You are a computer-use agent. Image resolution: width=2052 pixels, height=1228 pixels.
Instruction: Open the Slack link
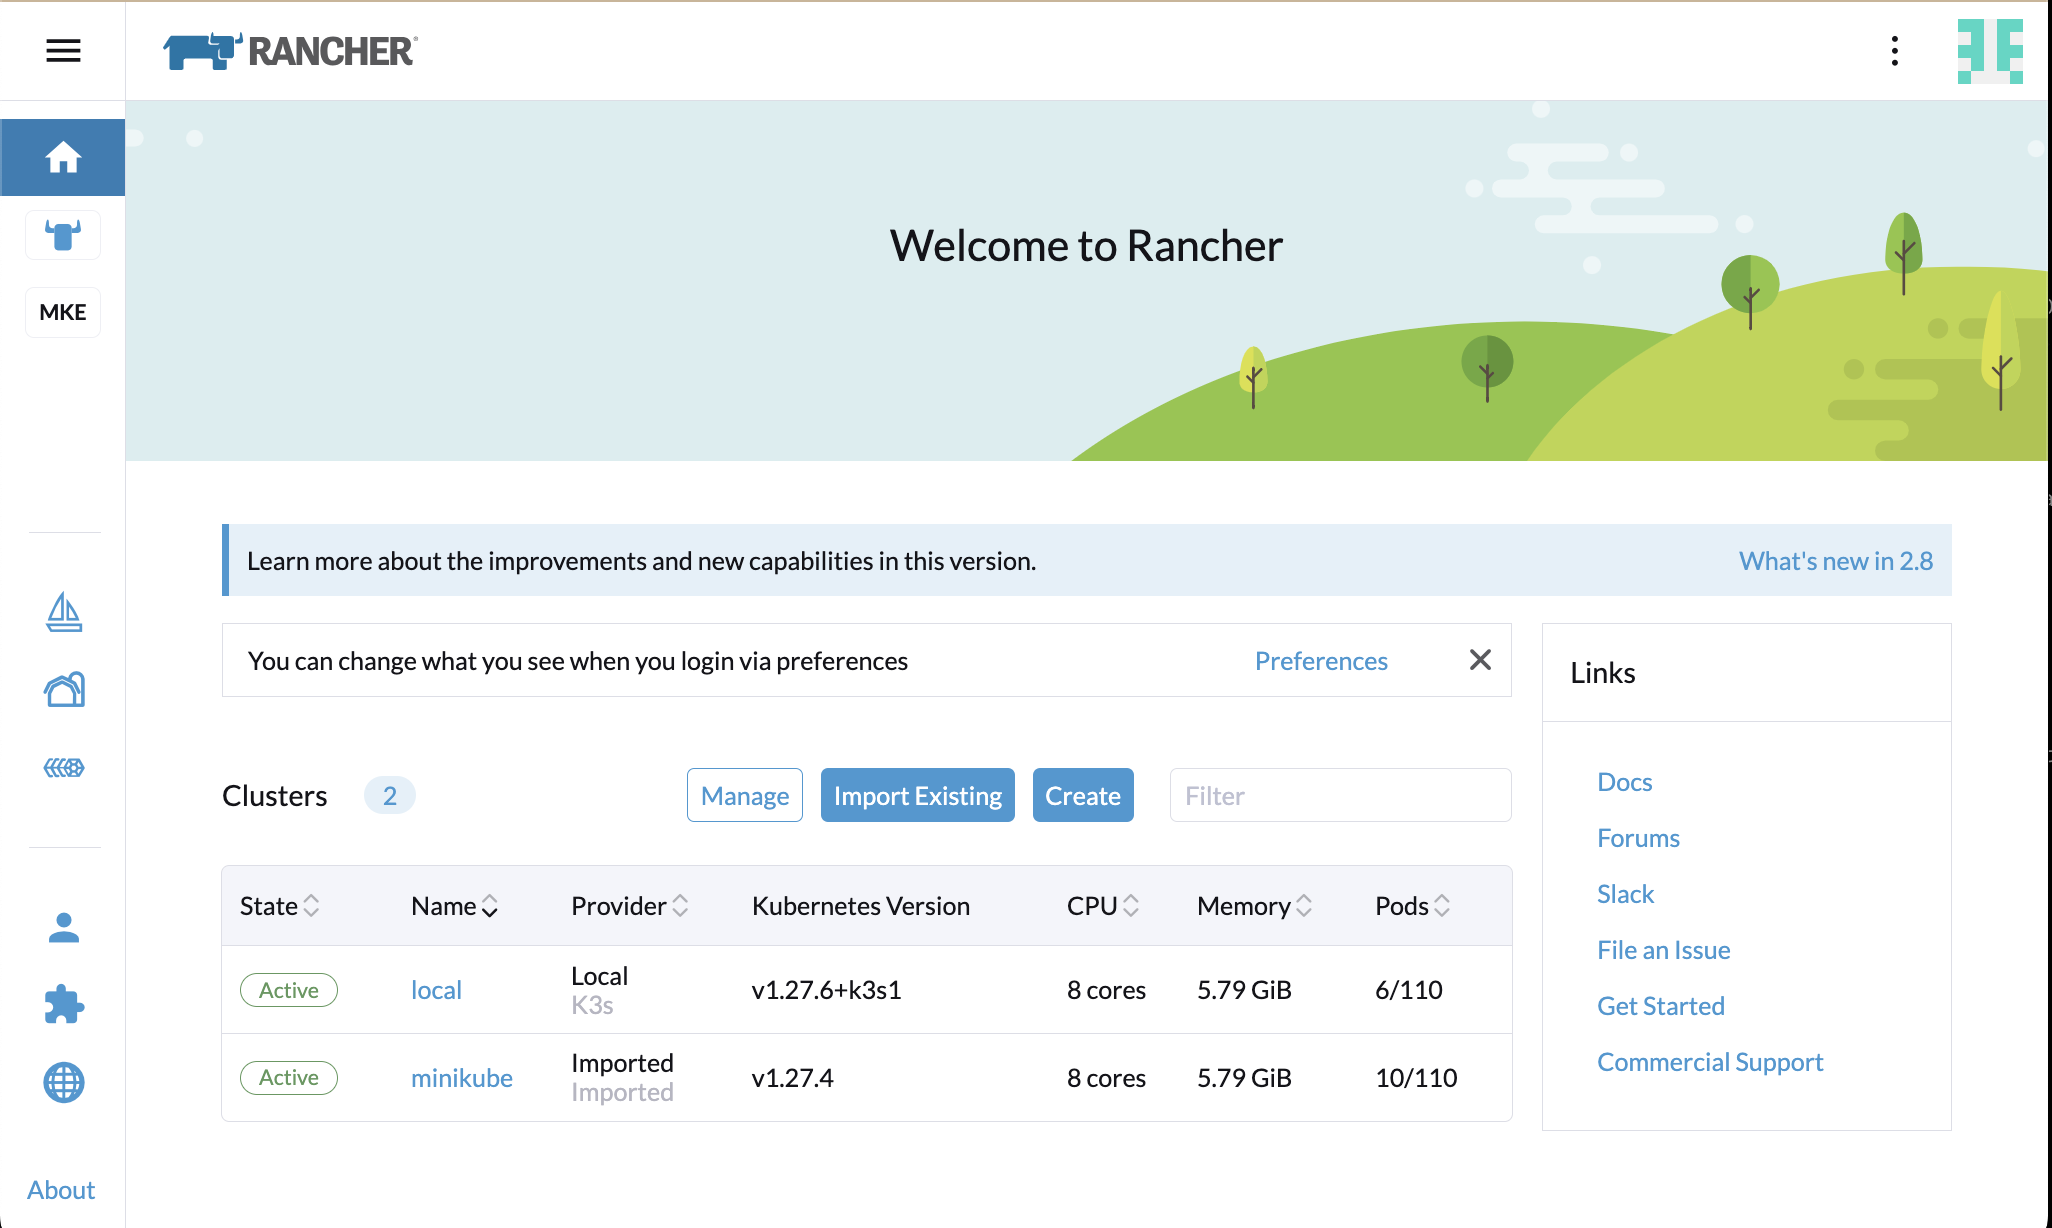coord(1625,894)
